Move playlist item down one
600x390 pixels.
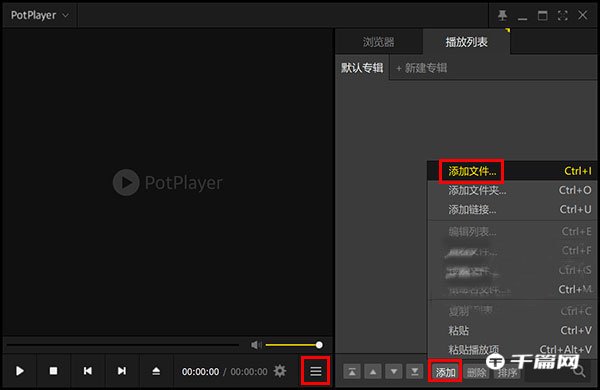pos(393,372)
